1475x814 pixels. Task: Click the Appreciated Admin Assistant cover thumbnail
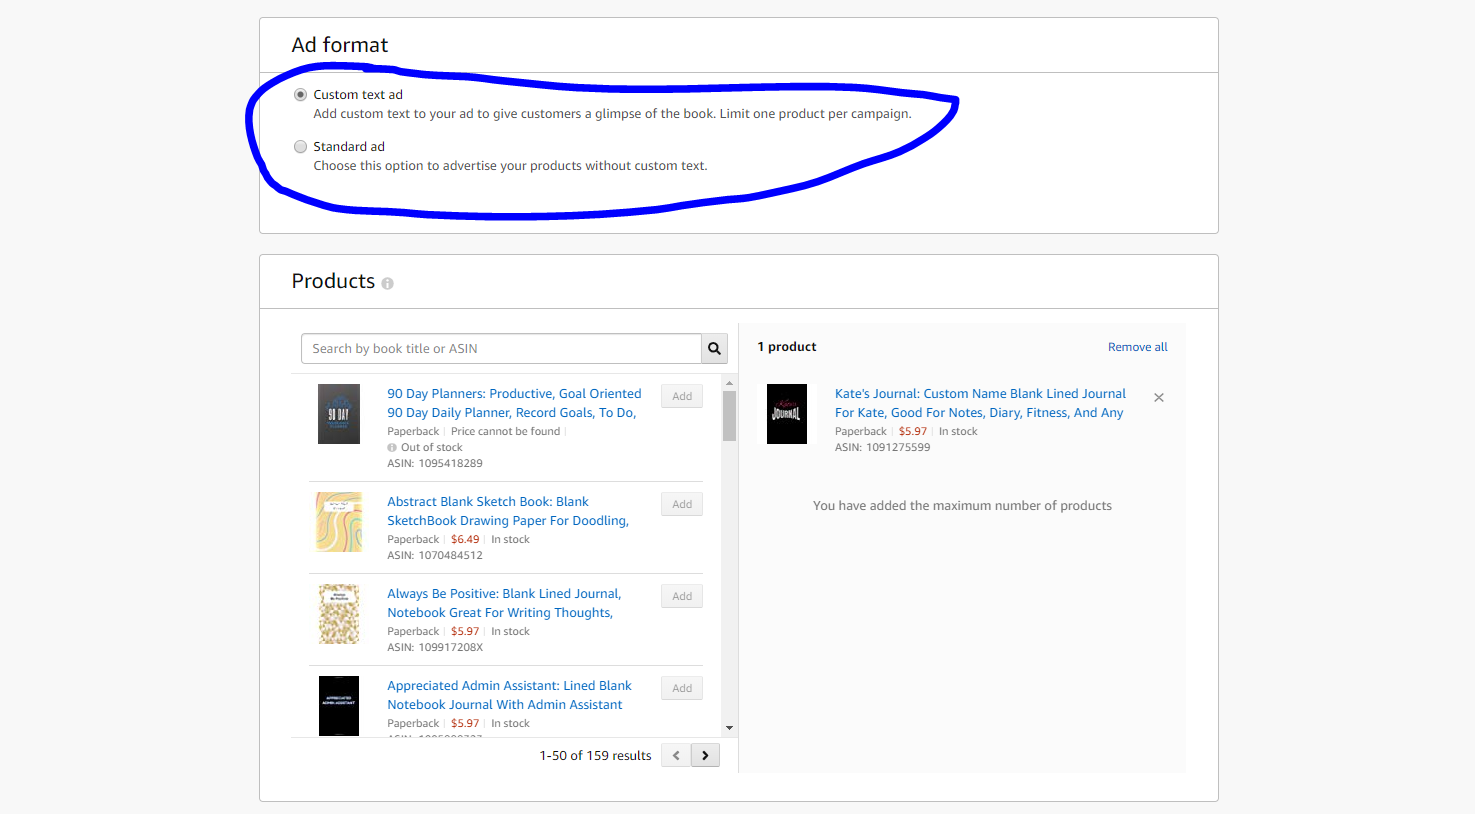pyautogui.click(x=339, y=706)
